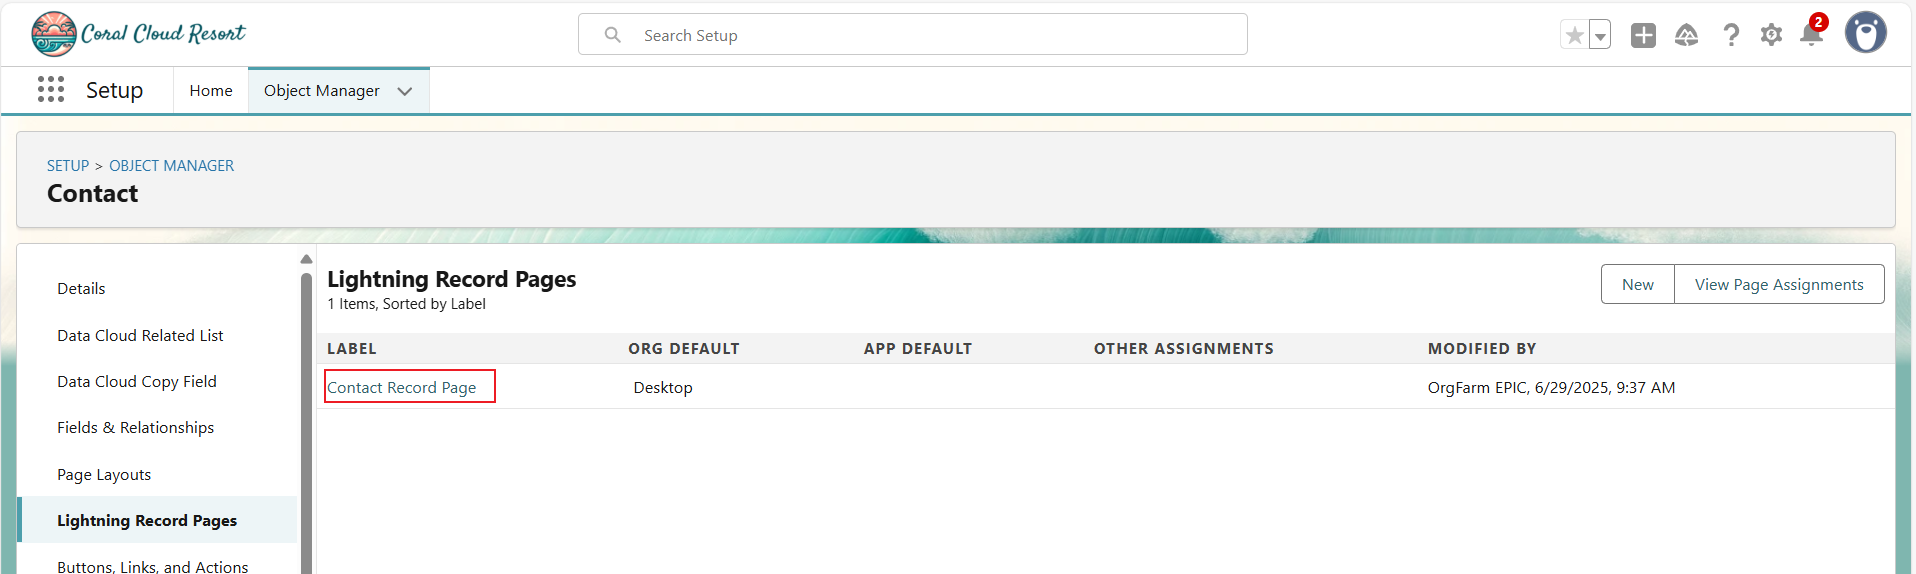Viewport: 1916px width, 574px height.
Task: Select Lightning Record Pages in the sidebar
Action: pos(147,521)
